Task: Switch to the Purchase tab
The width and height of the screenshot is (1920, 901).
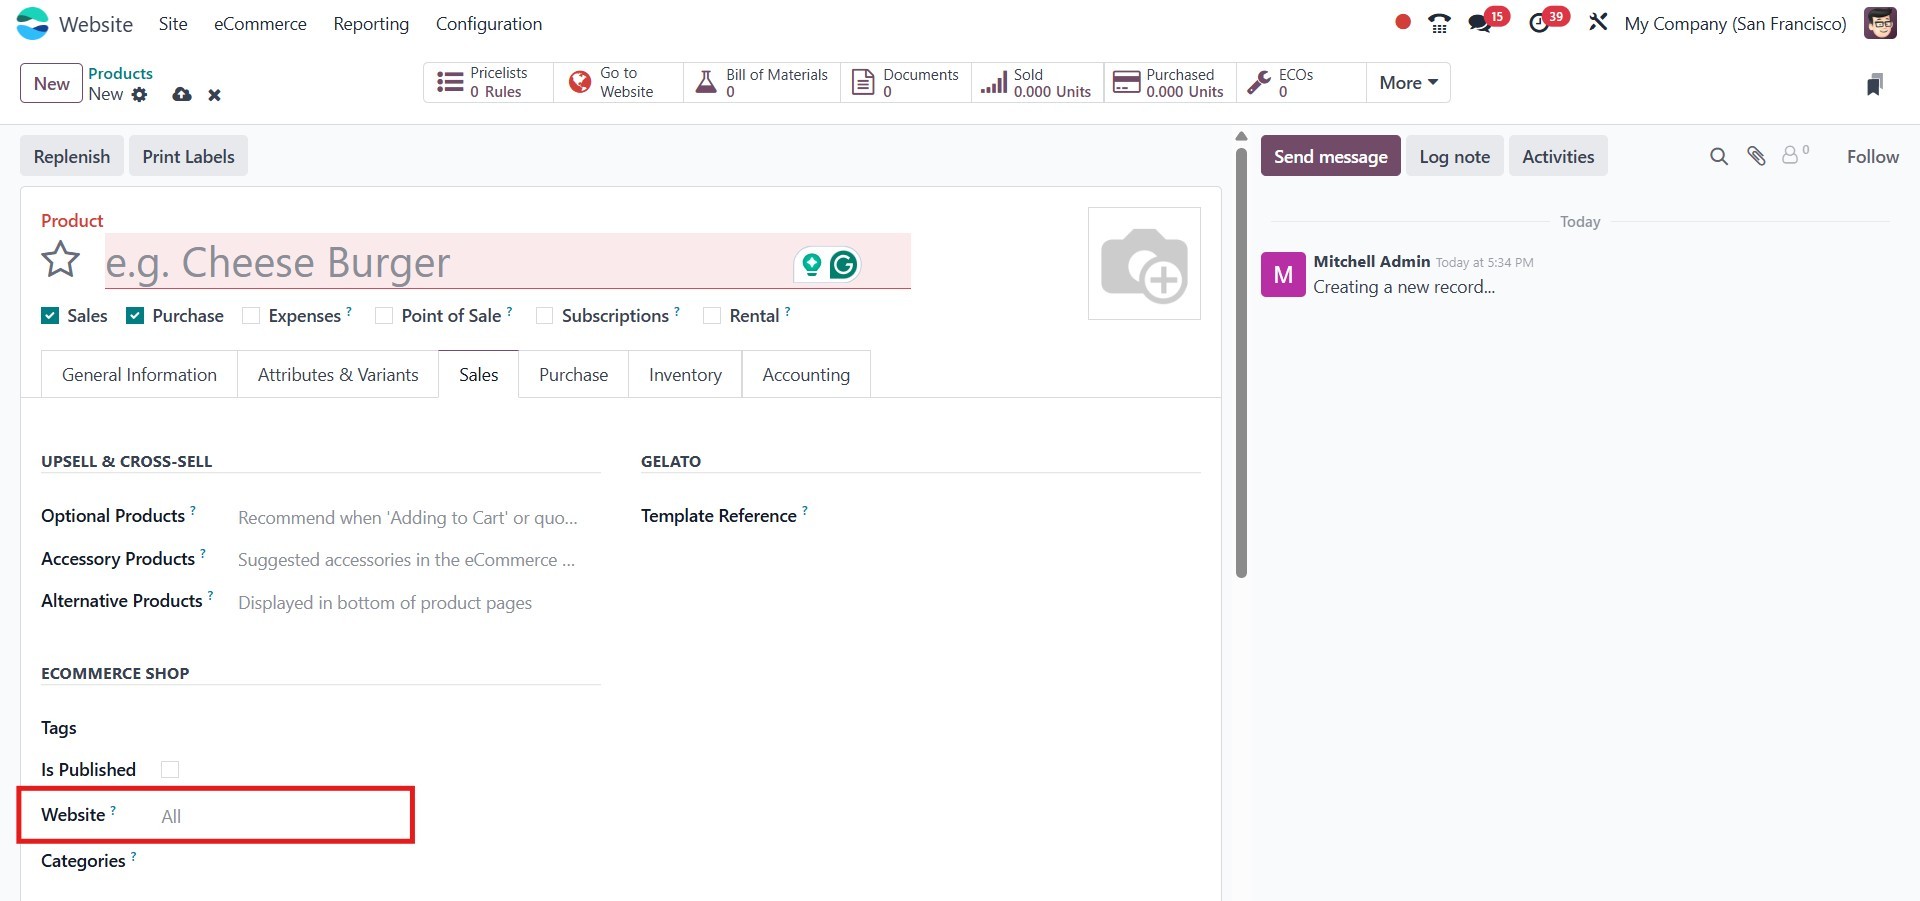Action: (x=573, y=374)
